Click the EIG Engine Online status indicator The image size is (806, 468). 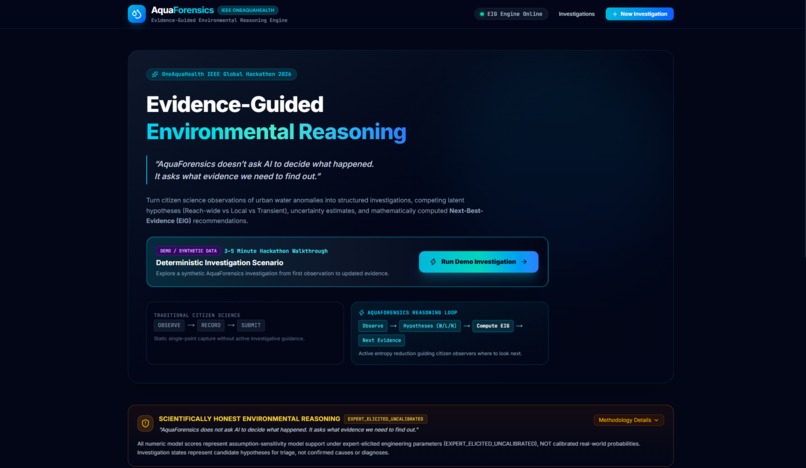pos(511,14)
